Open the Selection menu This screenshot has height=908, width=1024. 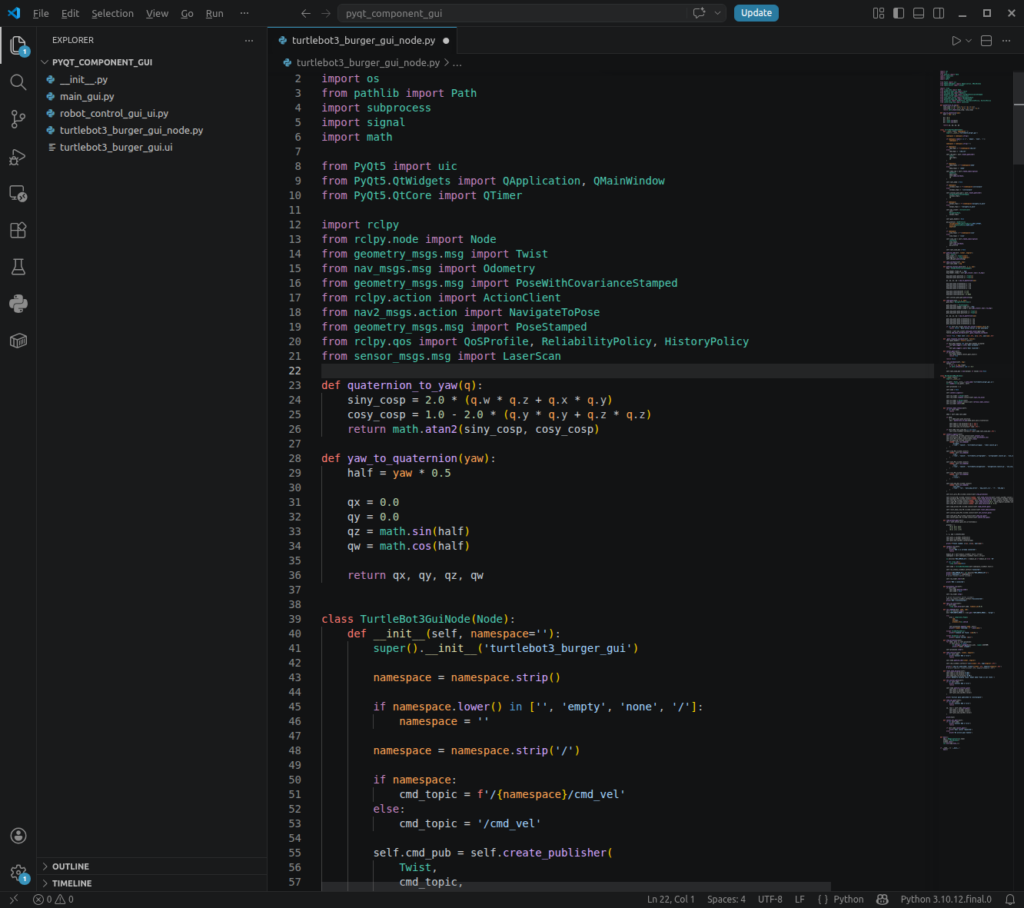click(x=112, y=13)
